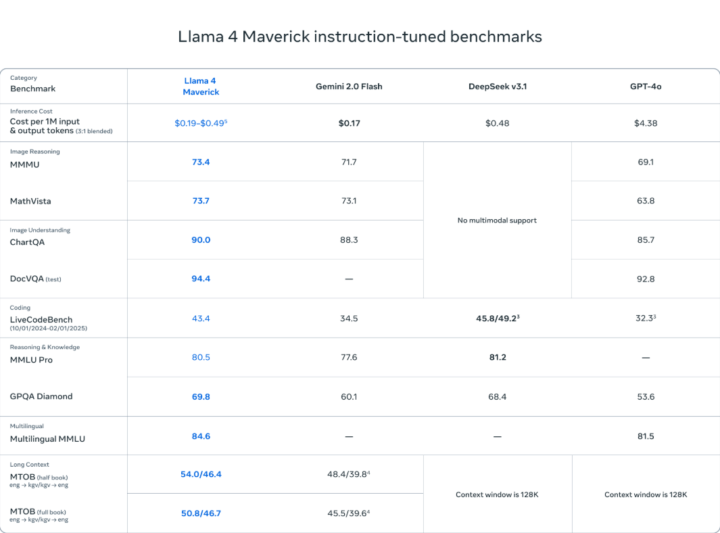Click the '80.5' MMLU Pro score
720x533 pixels.
[x=201, y=357]
